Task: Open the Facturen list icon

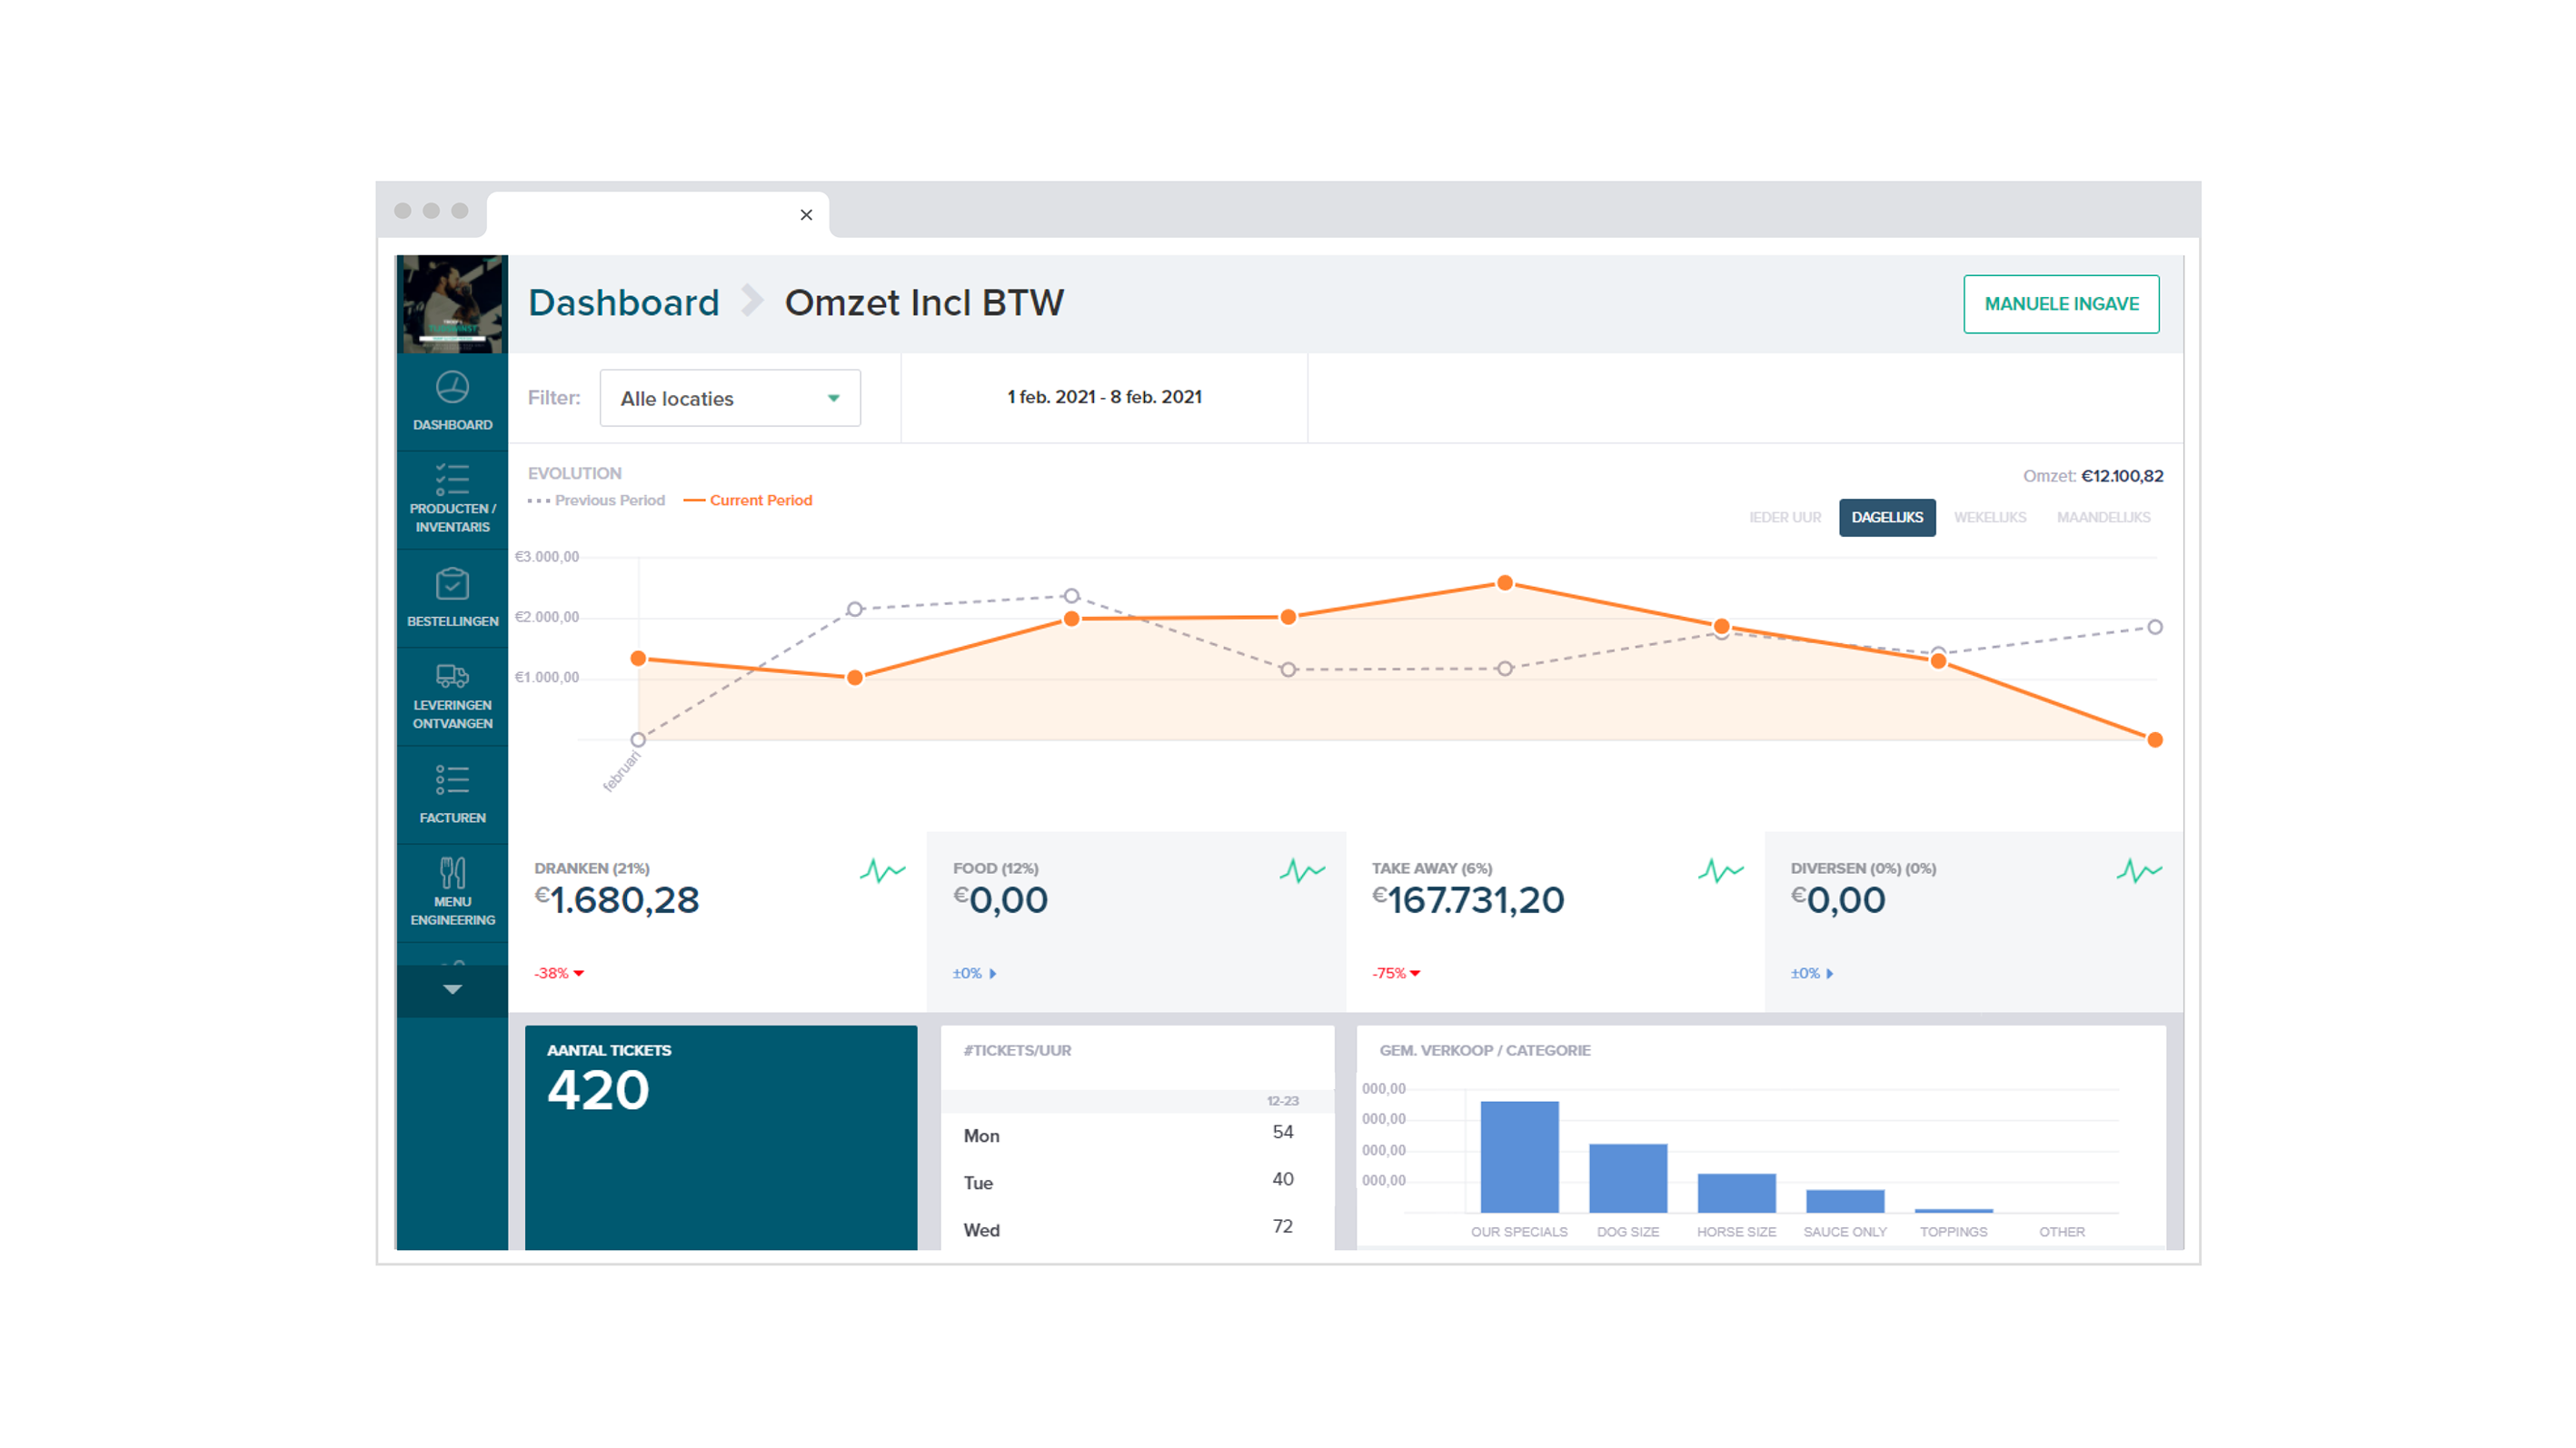Action: coord(452,780)
